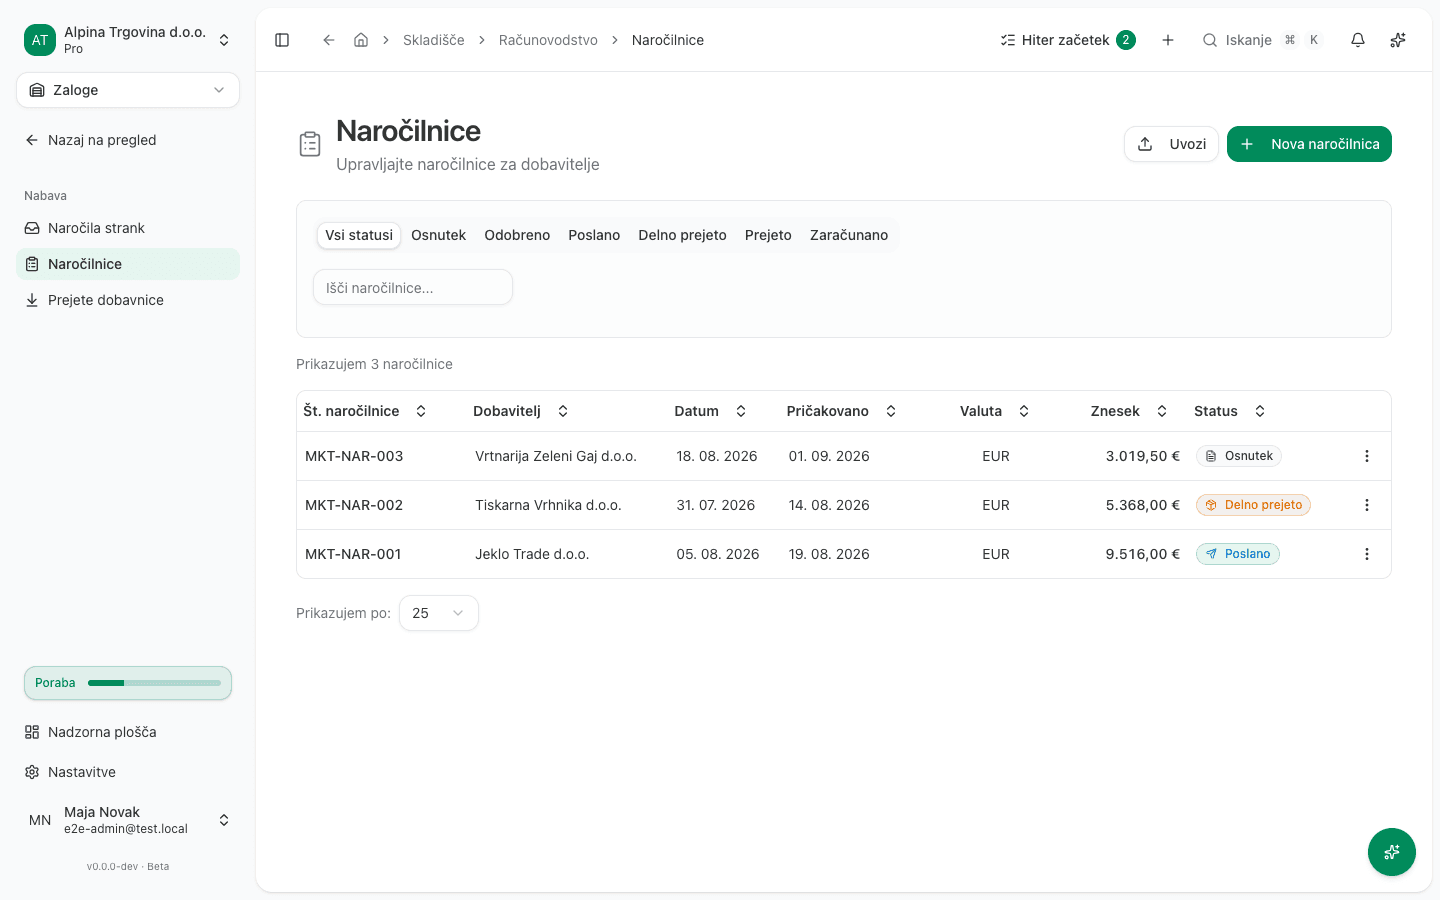Sort table by Znesek column
The height and width of the screenshot is (900, 1440).
(1129, 411)
